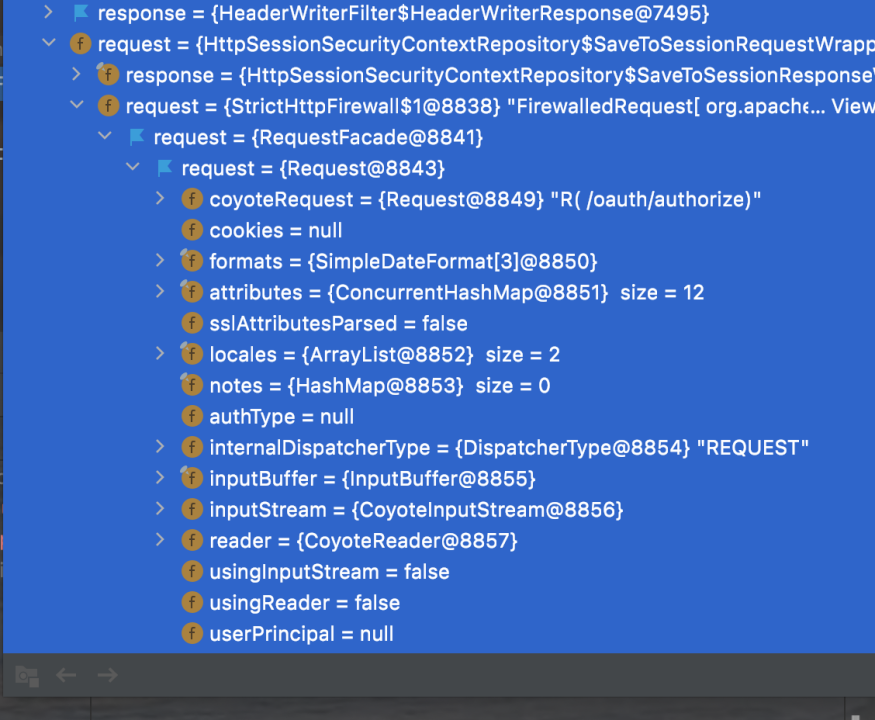Image resolution: width=875 pixels, height=720 pixels.
Task: Click the forward navigation arrow
Action: (107, 675)
